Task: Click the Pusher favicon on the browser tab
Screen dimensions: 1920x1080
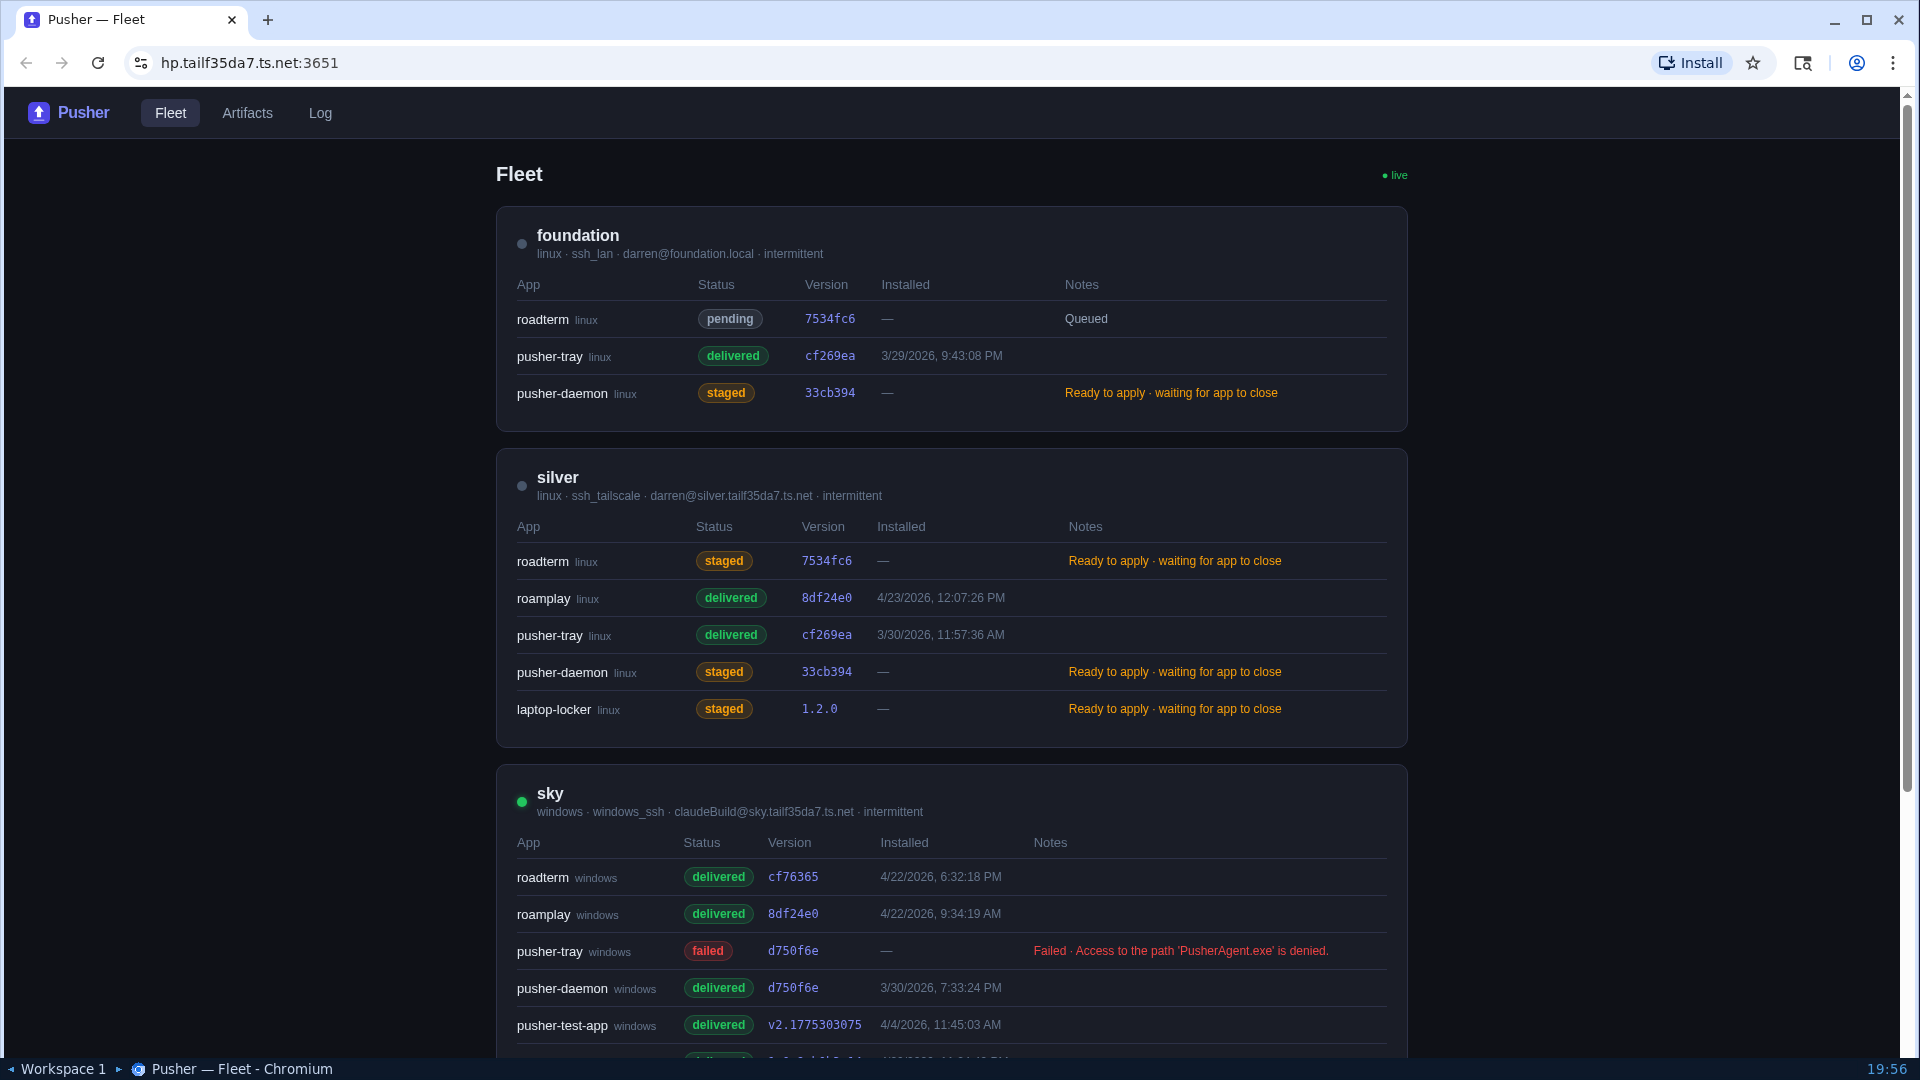Action: (x=34, y=19)
